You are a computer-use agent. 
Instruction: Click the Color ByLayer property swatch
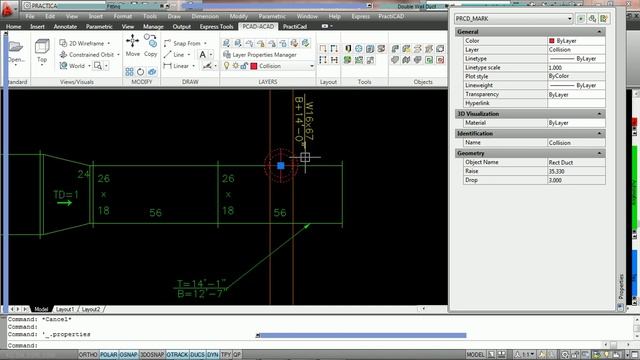551,41
